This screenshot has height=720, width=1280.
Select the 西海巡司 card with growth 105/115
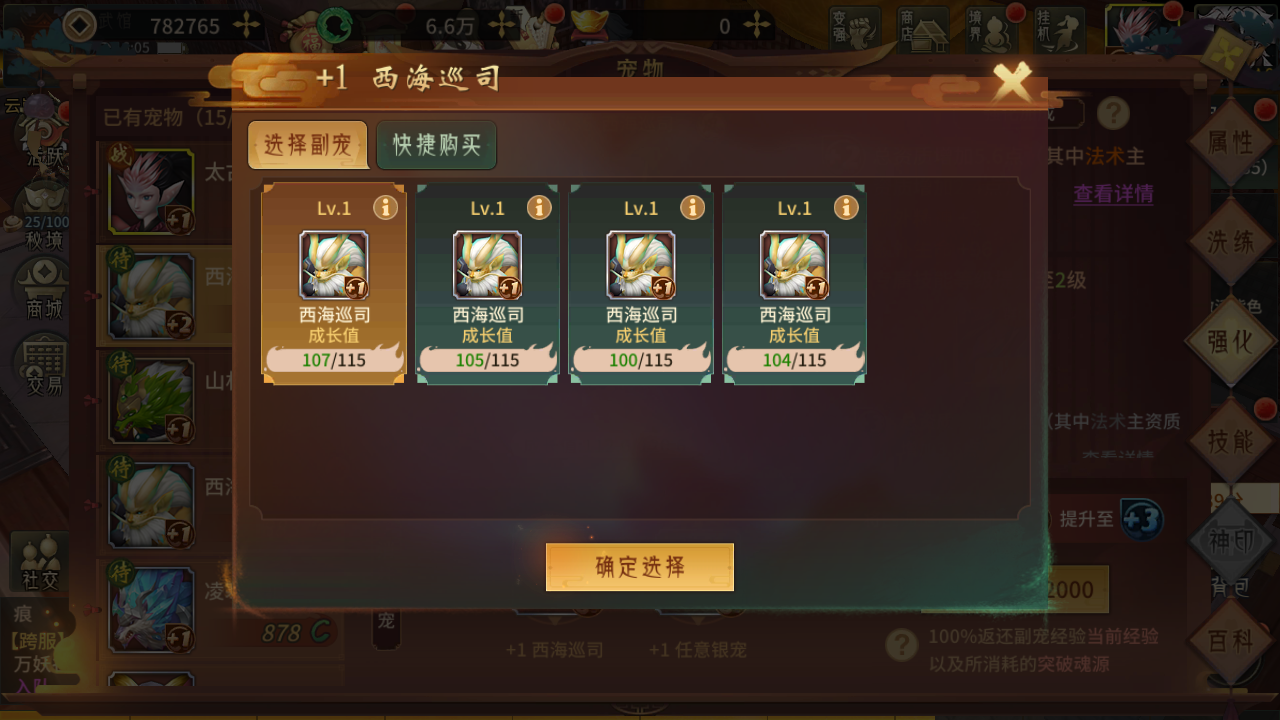point(488,283)
